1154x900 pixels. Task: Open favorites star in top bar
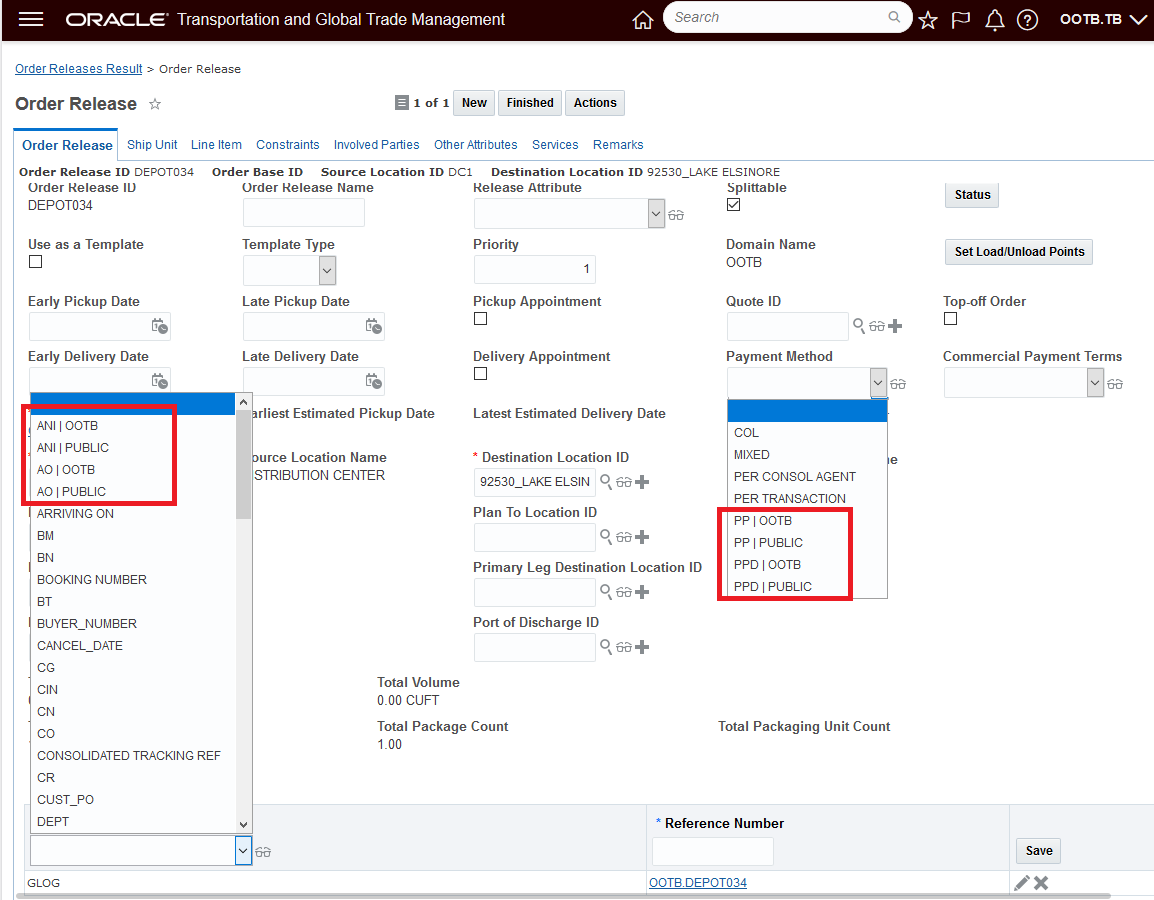click(928, 20)
